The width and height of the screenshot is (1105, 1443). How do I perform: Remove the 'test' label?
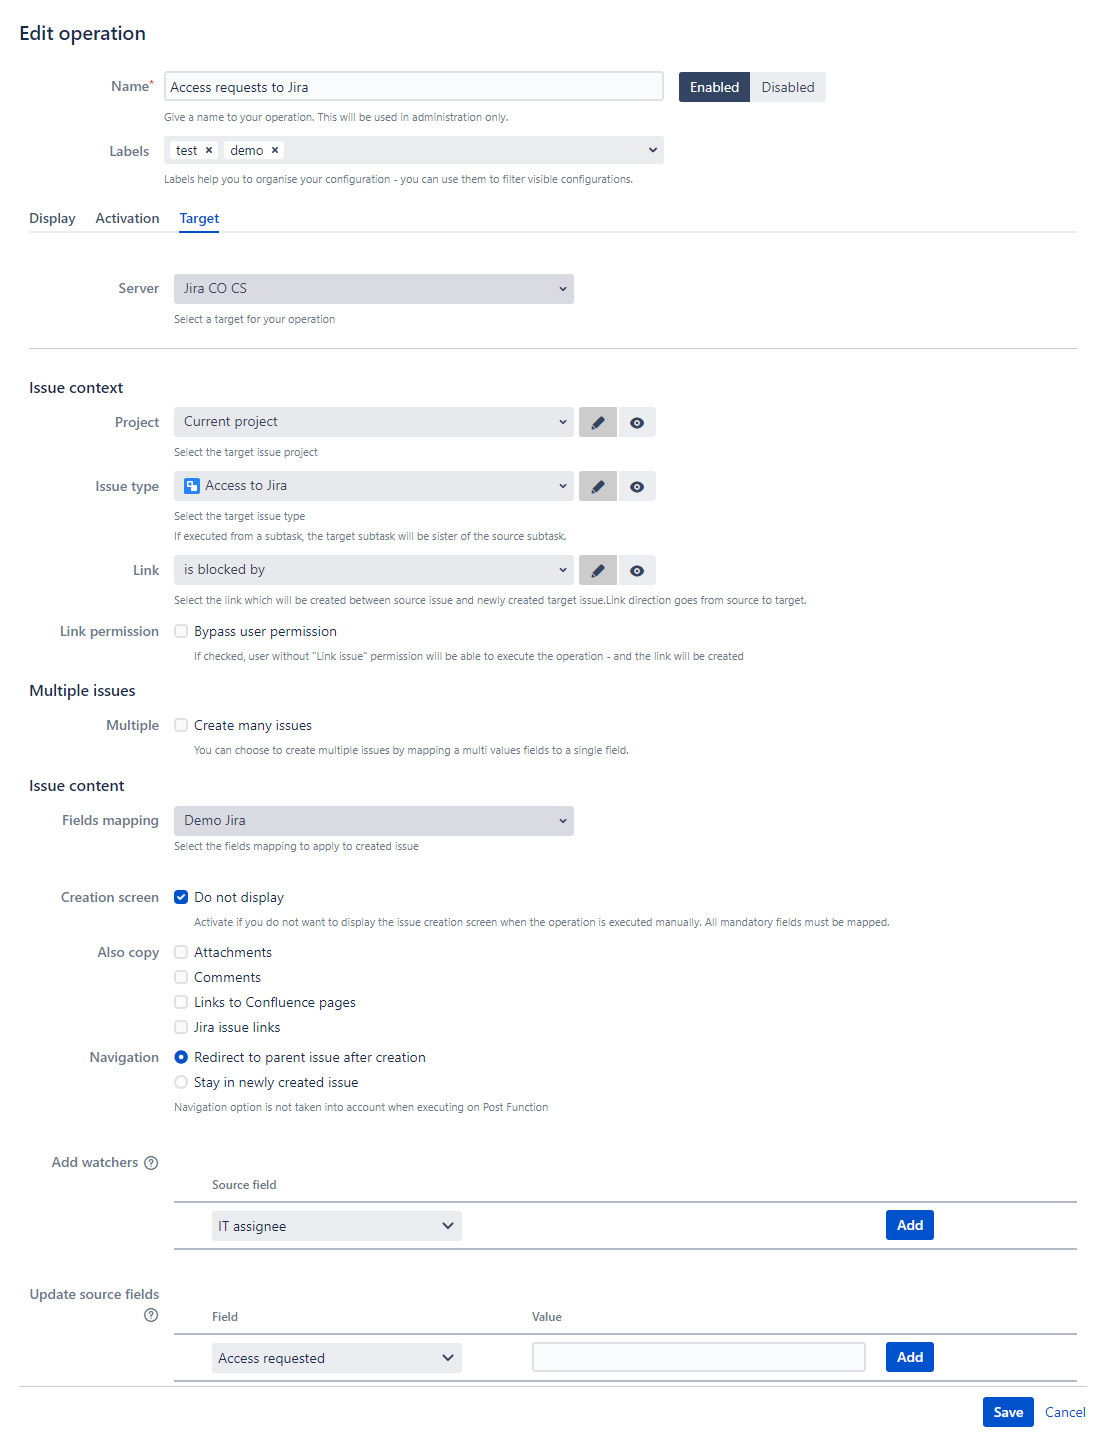pos(208,149)
